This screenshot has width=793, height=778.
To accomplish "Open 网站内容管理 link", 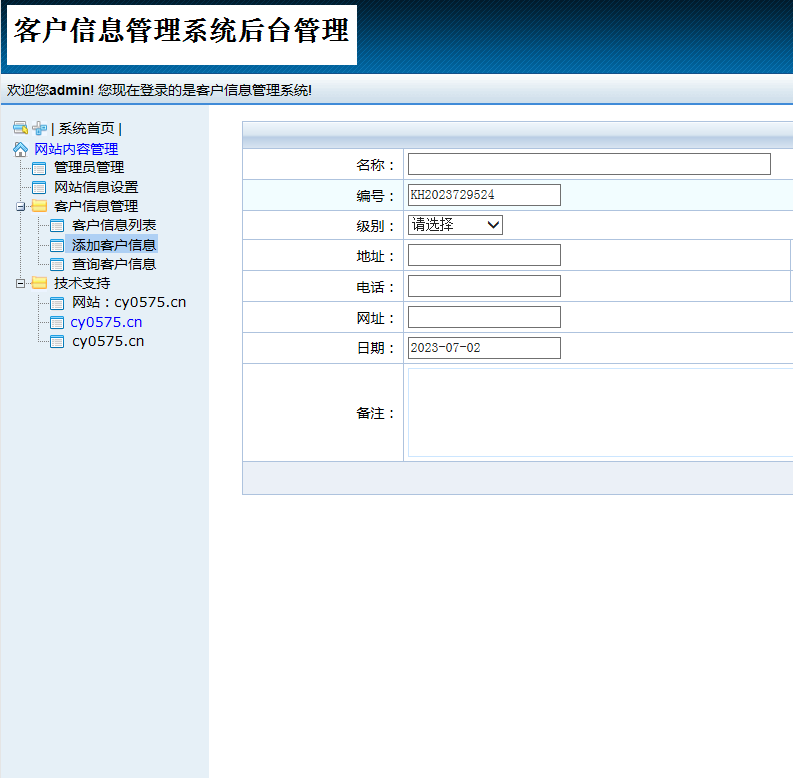I will click(76, 149).
